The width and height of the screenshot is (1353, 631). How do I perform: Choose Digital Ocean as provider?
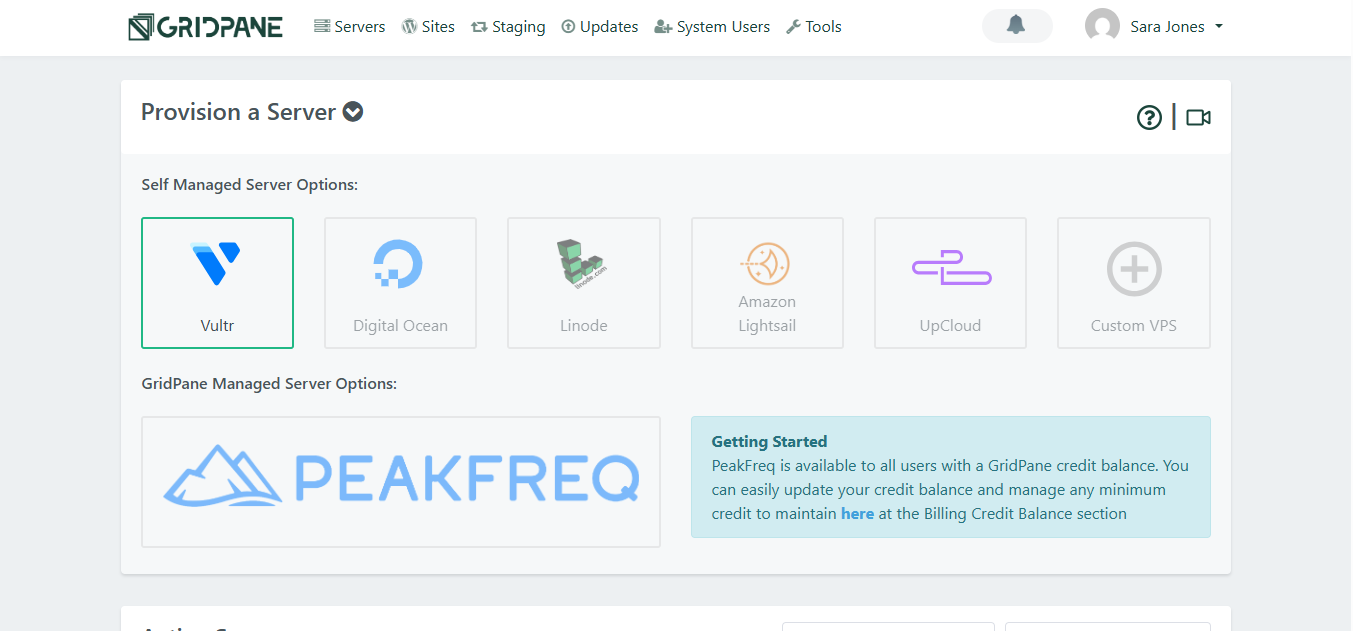[400, 283]
